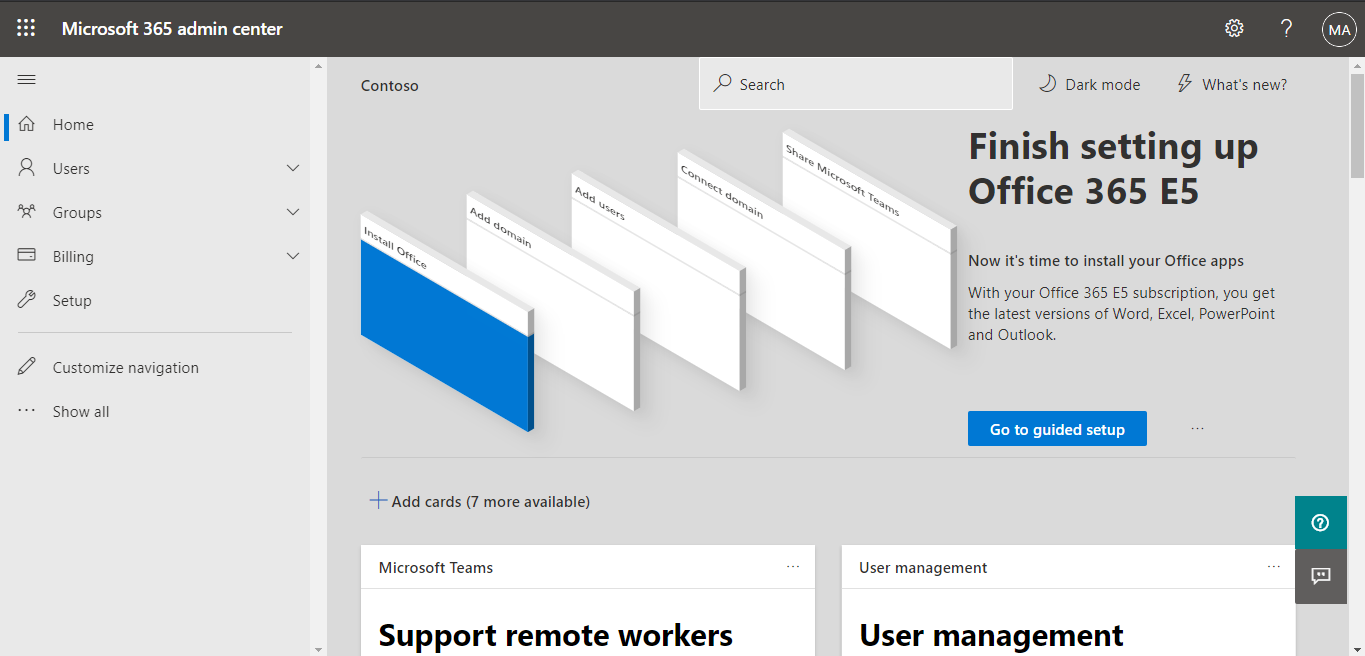The image size is (1365, 656).
Task: Open the help panel on the right edge
Action: point(1320,522)
